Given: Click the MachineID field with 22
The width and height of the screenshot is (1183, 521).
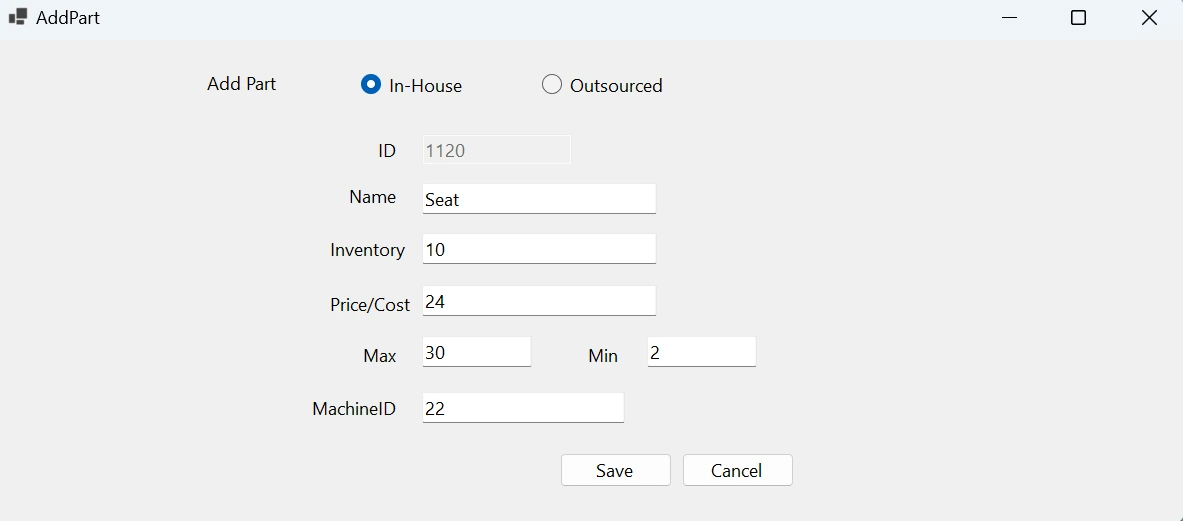Looking at the screenshot, I should coord(523,408).
